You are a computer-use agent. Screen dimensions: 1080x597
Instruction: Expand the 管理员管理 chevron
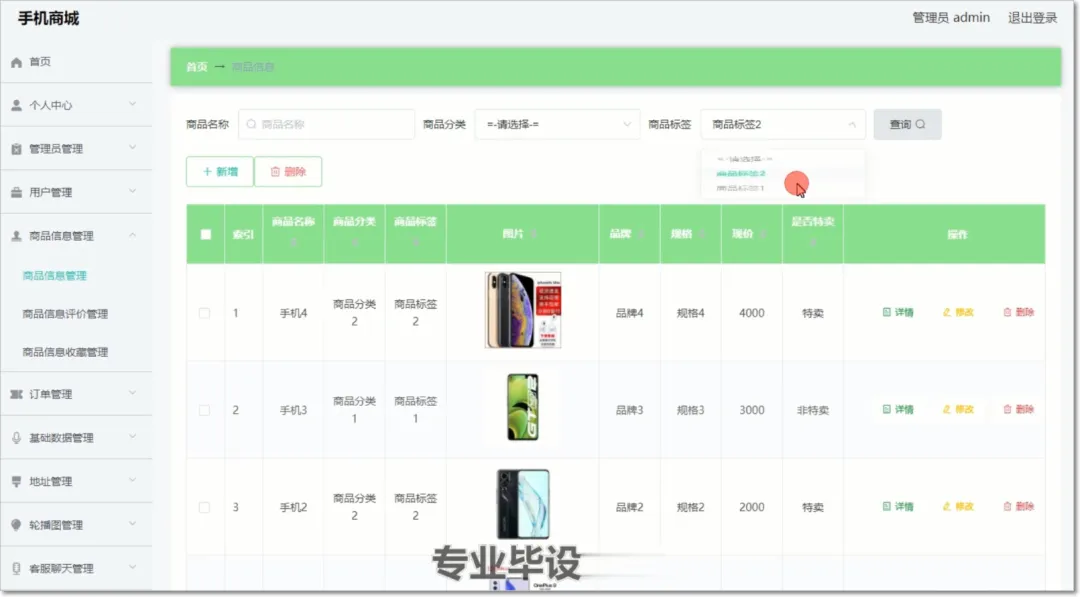132,147
